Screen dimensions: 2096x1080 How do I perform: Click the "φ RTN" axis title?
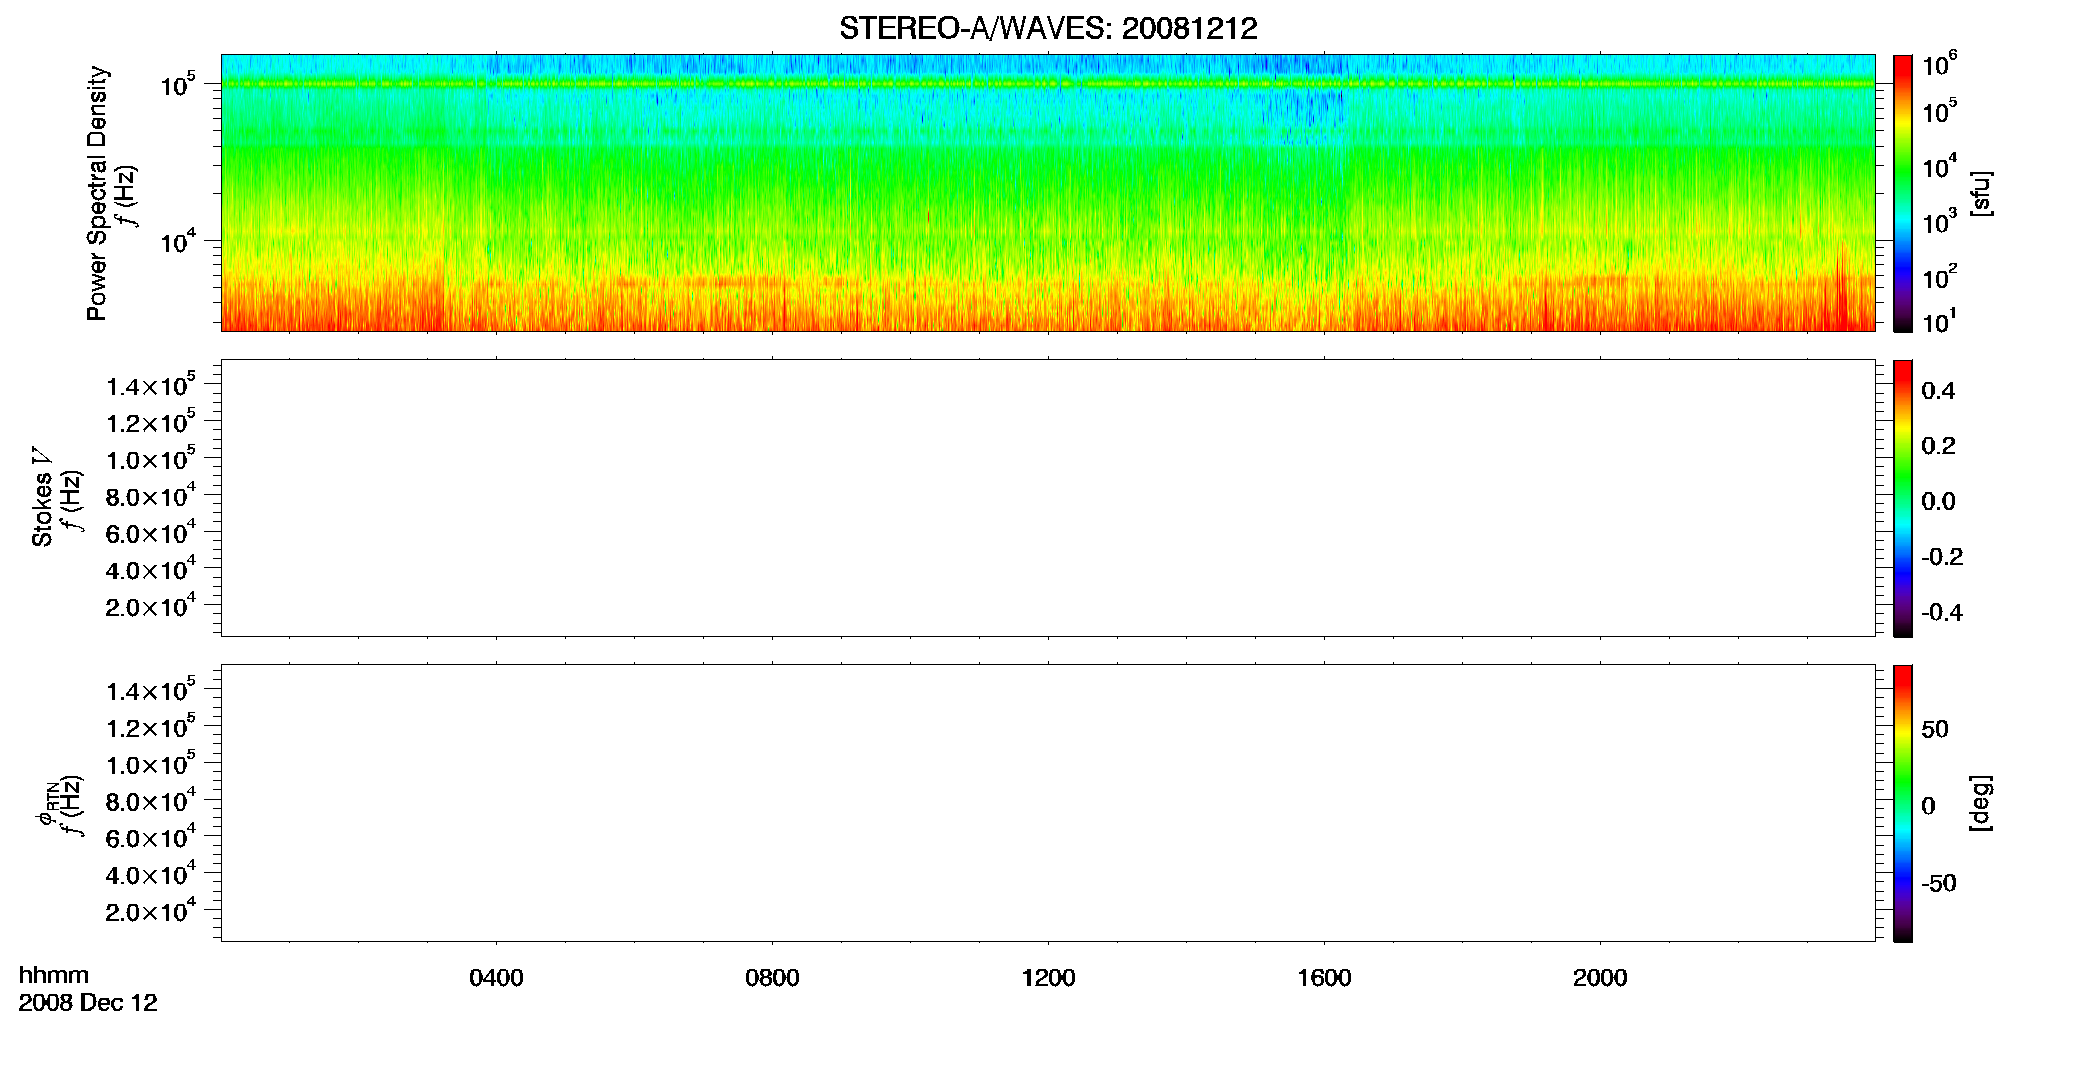(46, 803)
